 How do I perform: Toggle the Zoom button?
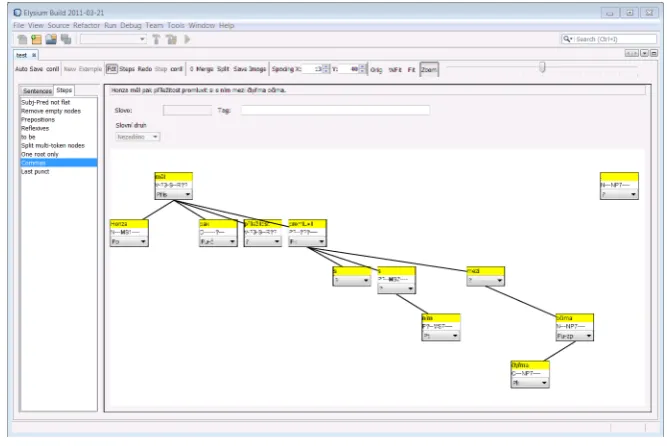click(429, 70)
